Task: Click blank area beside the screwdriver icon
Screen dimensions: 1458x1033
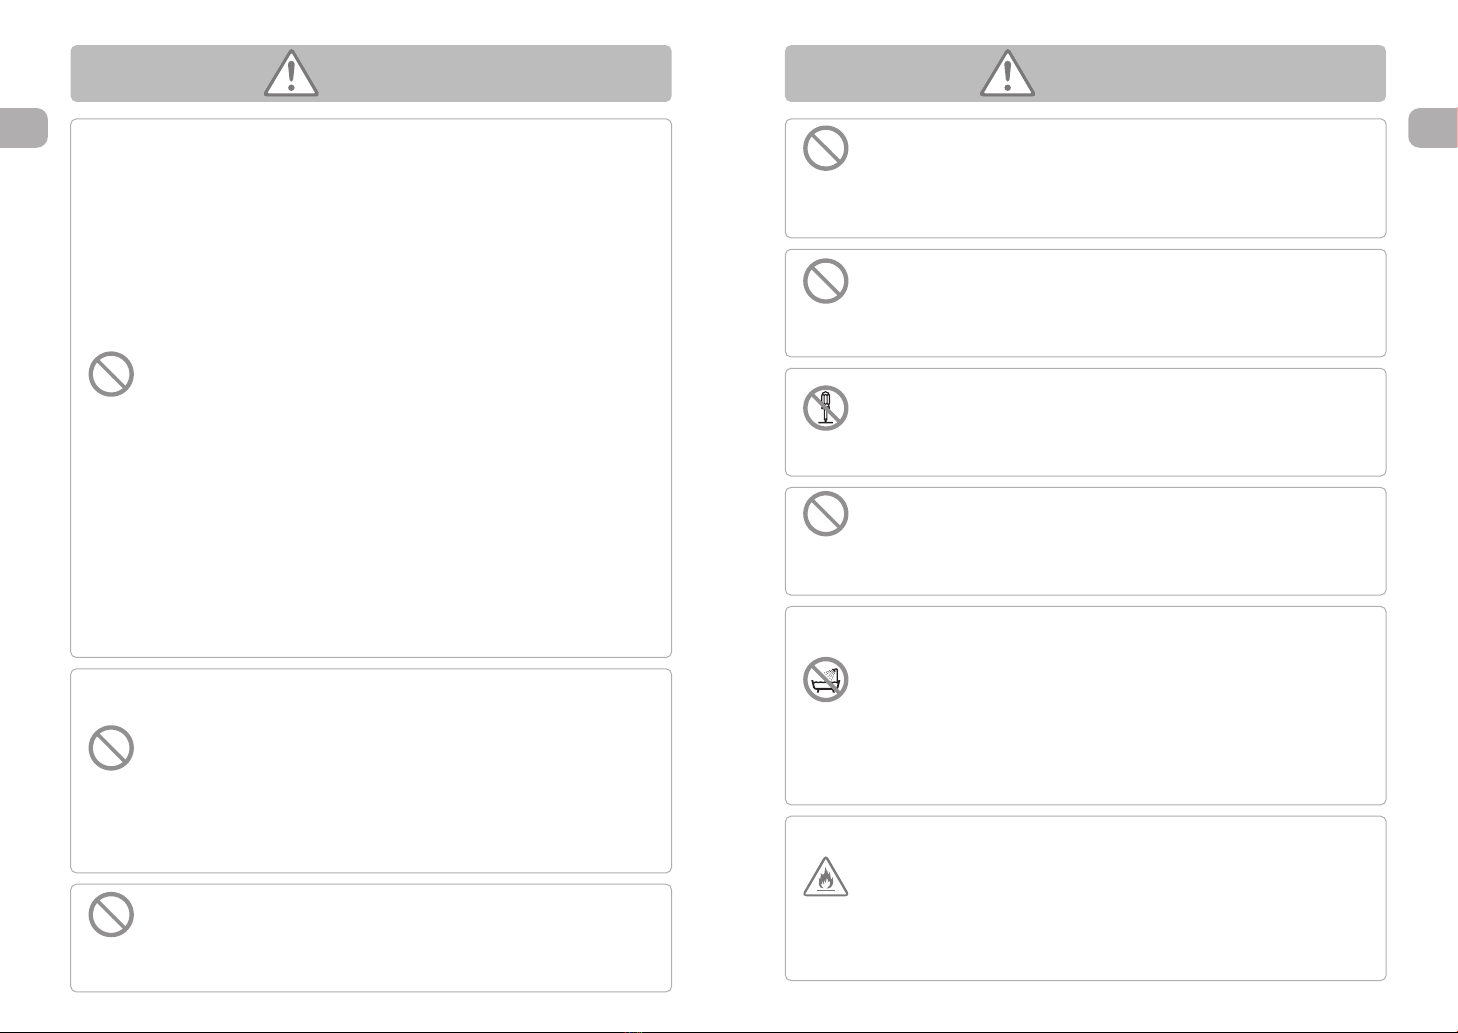Action: (x=1110, y=422)
